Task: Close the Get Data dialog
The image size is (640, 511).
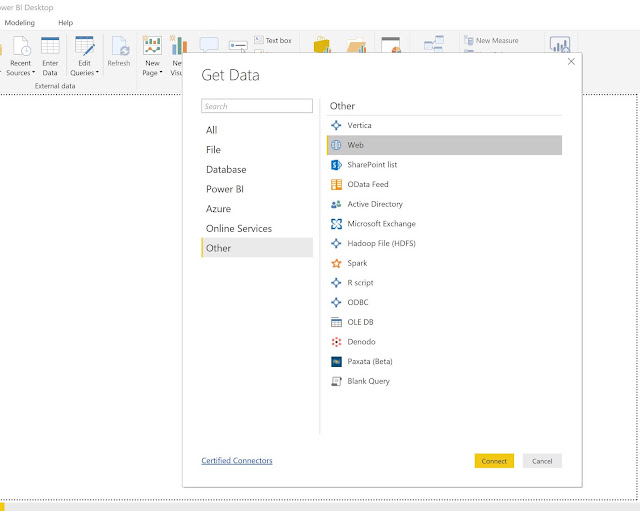Action: 571,62
